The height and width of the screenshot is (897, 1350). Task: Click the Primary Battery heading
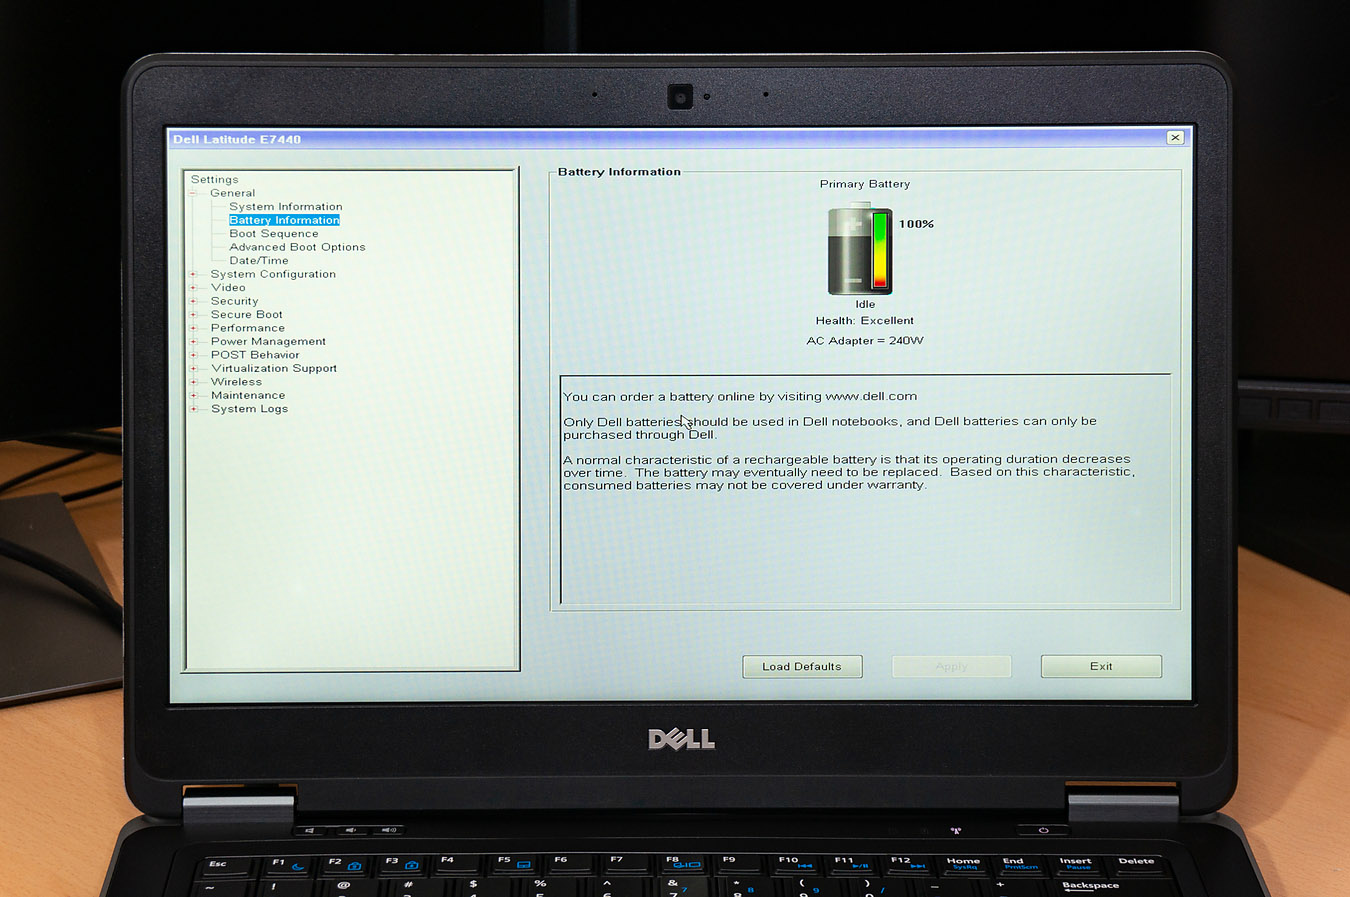(865, 184)
